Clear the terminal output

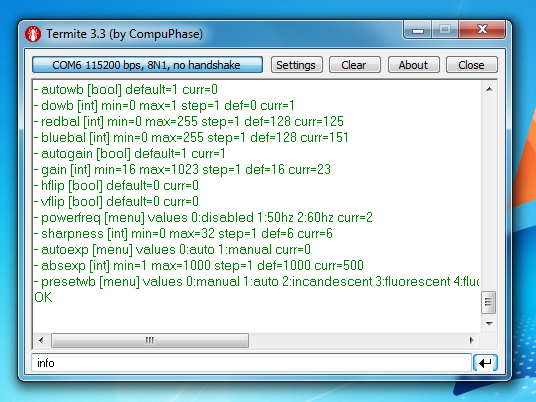354,65
